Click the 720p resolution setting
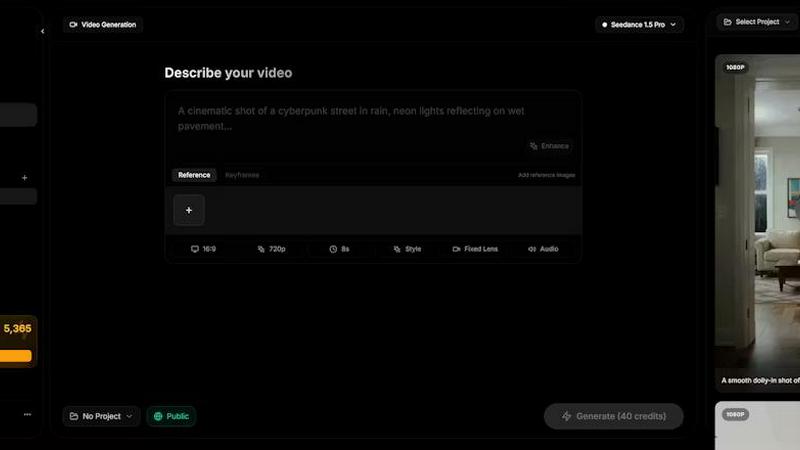This screenshot has width=800, height=450. 270,249
